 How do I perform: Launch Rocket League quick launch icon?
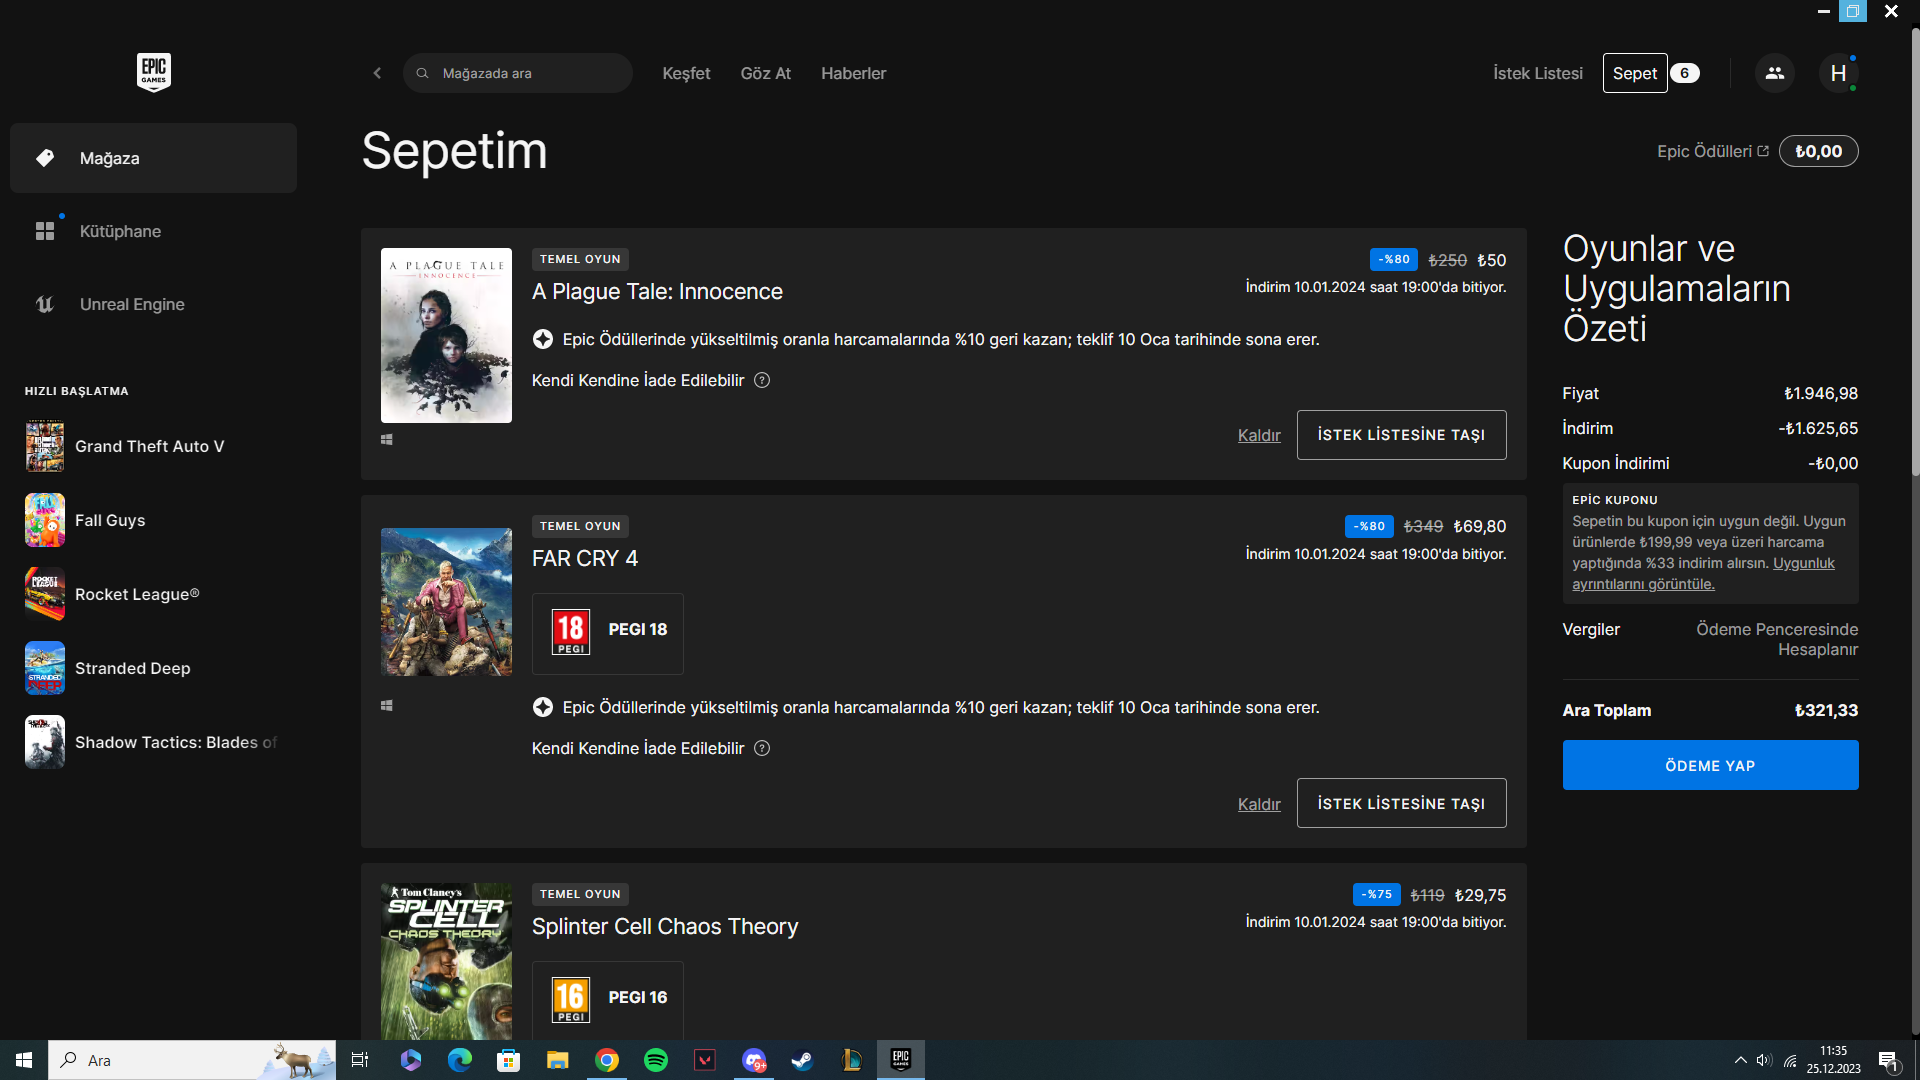pyautogui.click(x=45, y=594)
